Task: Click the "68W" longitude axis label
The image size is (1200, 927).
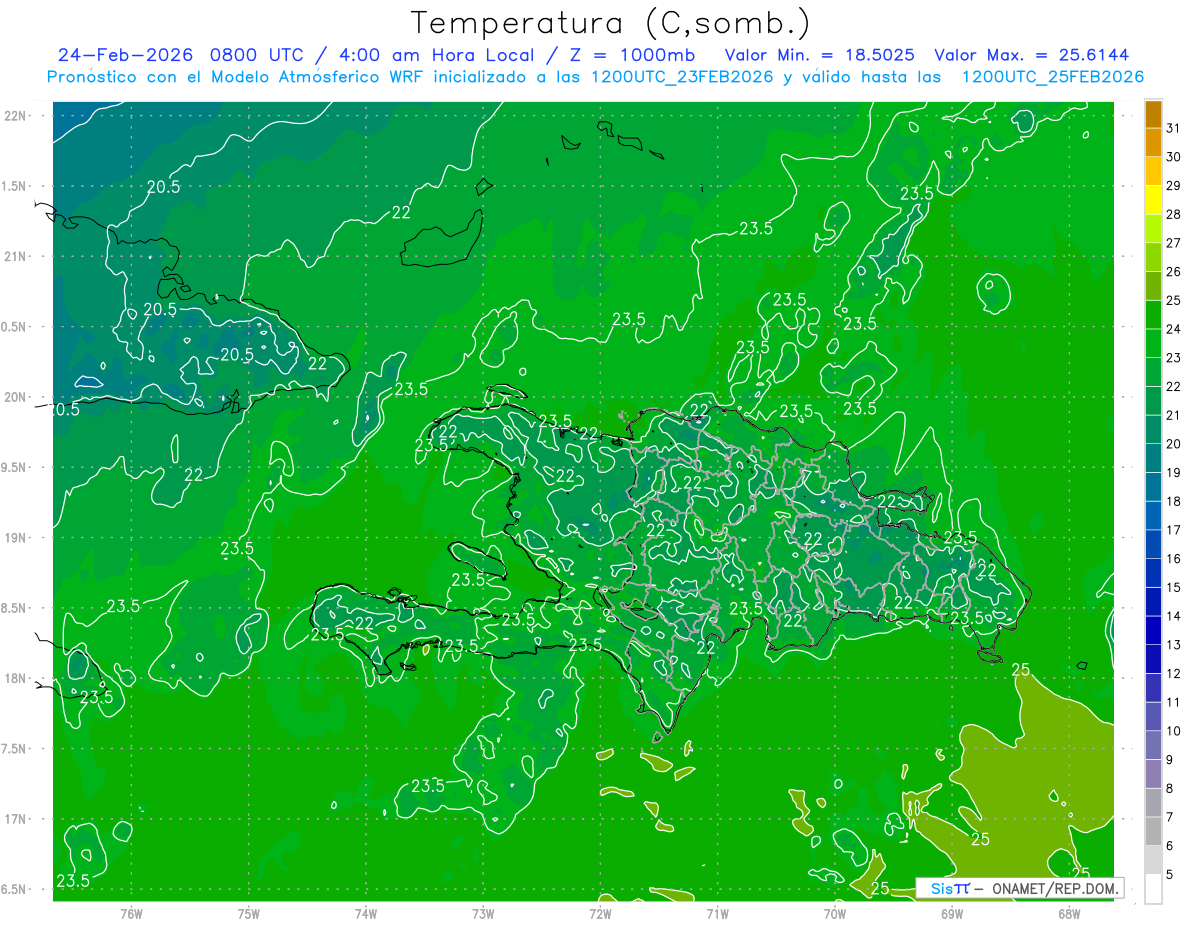Action: [x=1069, y=913]
